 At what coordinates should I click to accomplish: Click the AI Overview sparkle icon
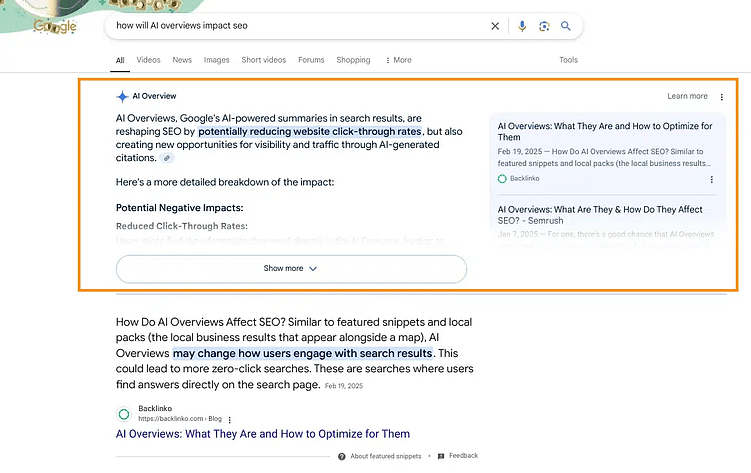(x=122, y=97)
